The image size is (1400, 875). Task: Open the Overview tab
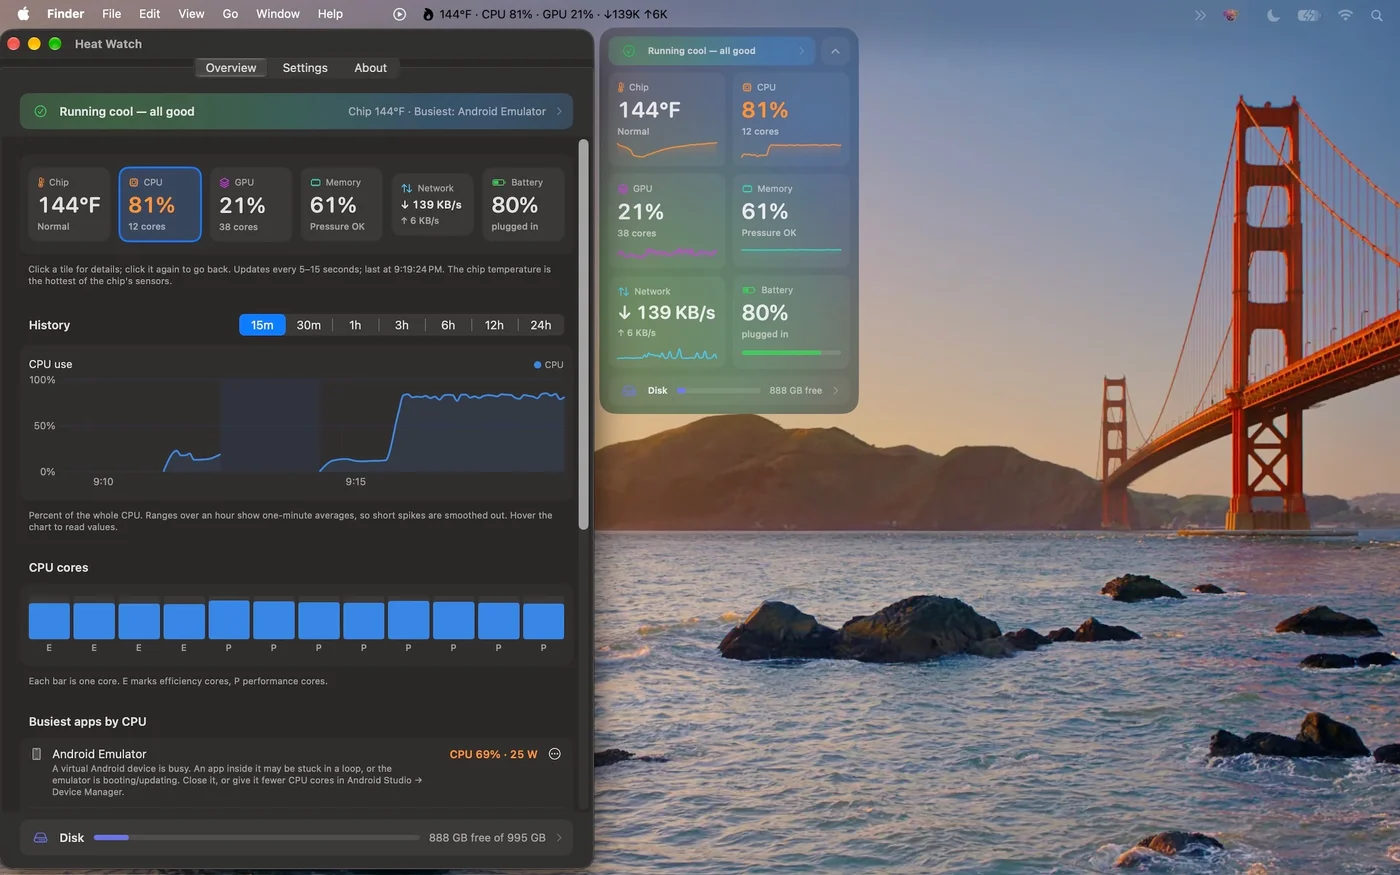point(231,68)
